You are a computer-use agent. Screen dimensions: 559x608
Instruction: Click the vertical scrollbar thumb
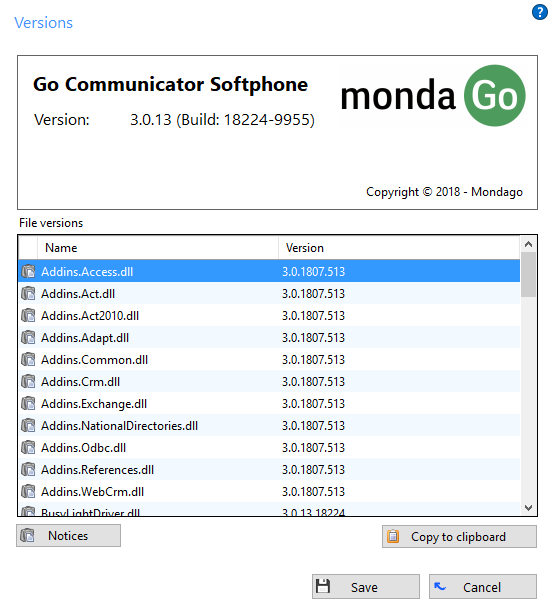(528, 275)
